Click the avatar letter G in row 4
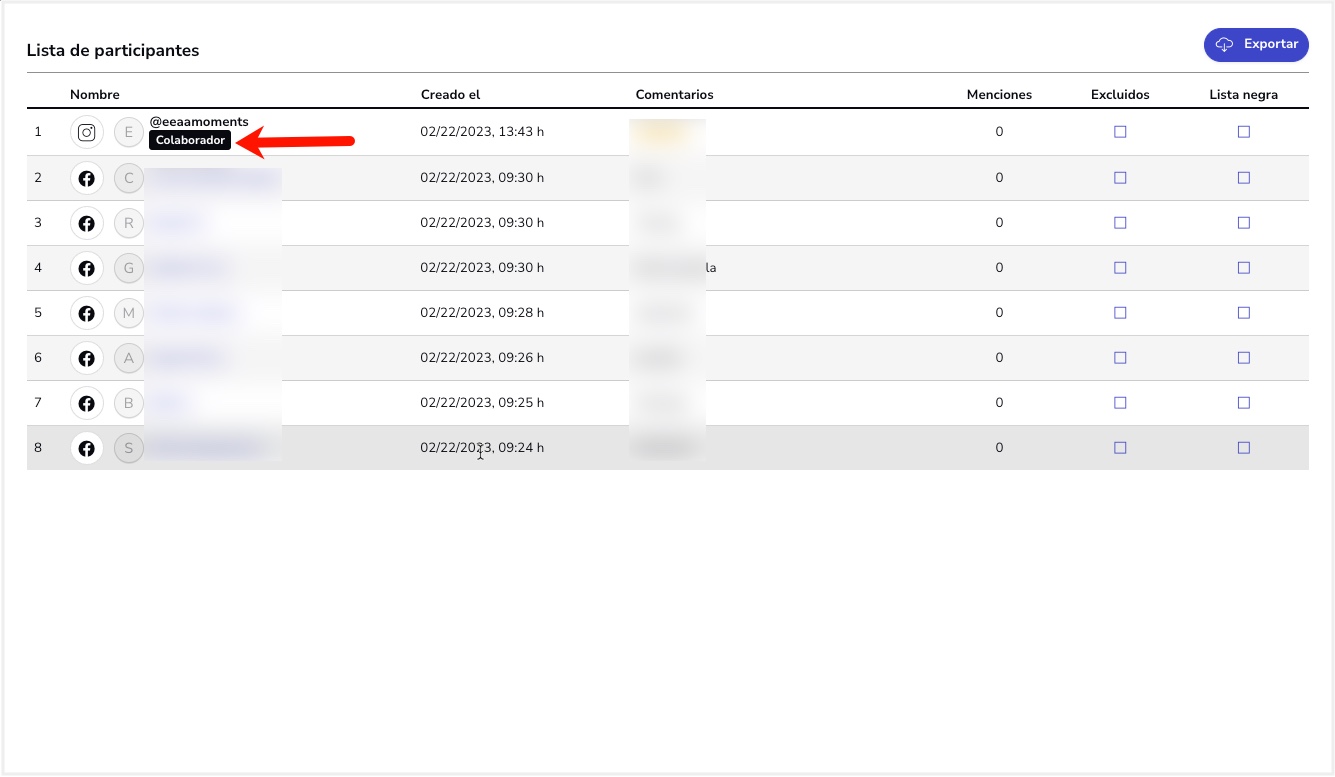This screenshot has width=1335, height=777. pyautogui.click(x=128, y=268)
